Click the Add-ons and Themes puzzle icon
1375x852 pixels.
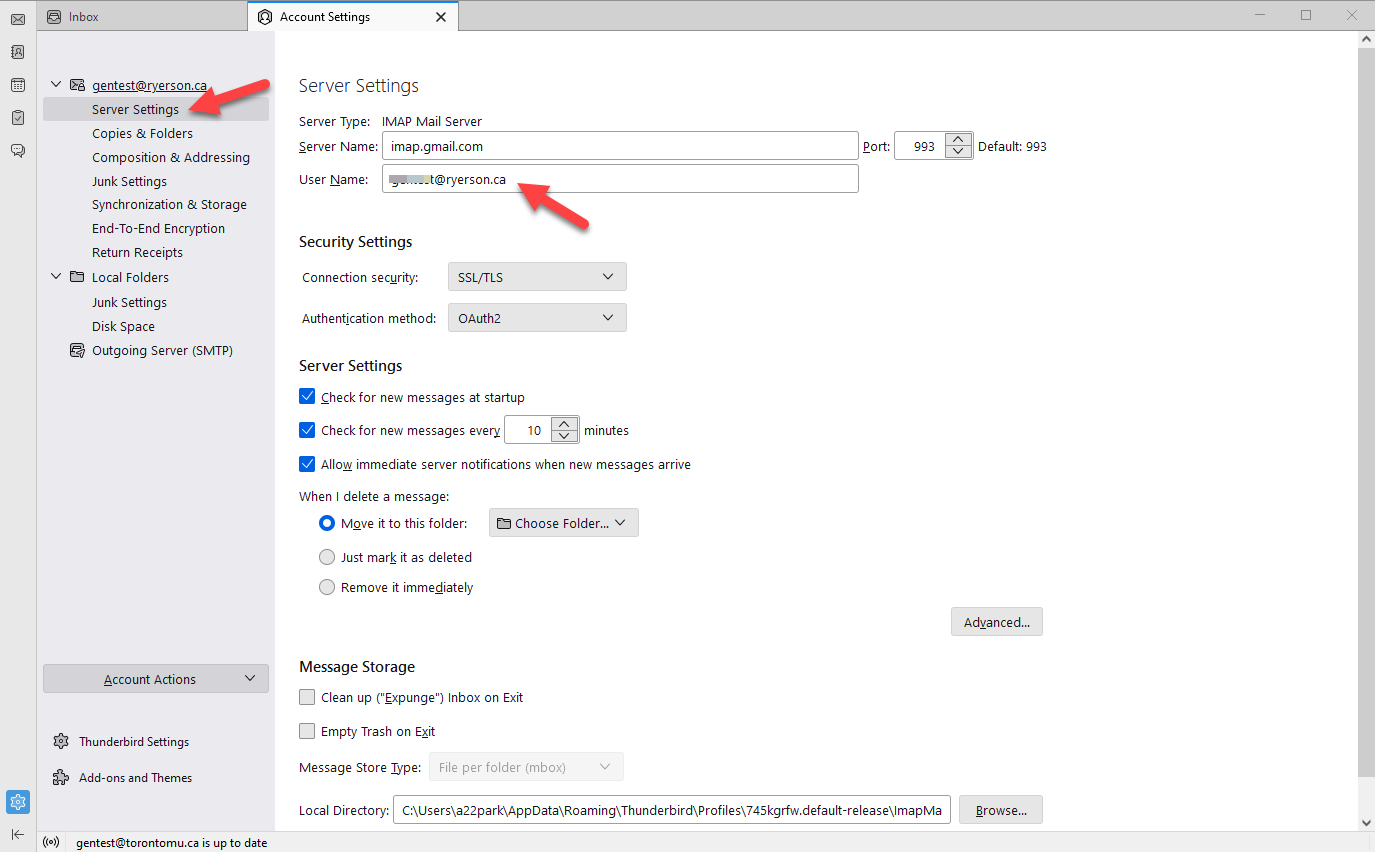click(61, 778)
